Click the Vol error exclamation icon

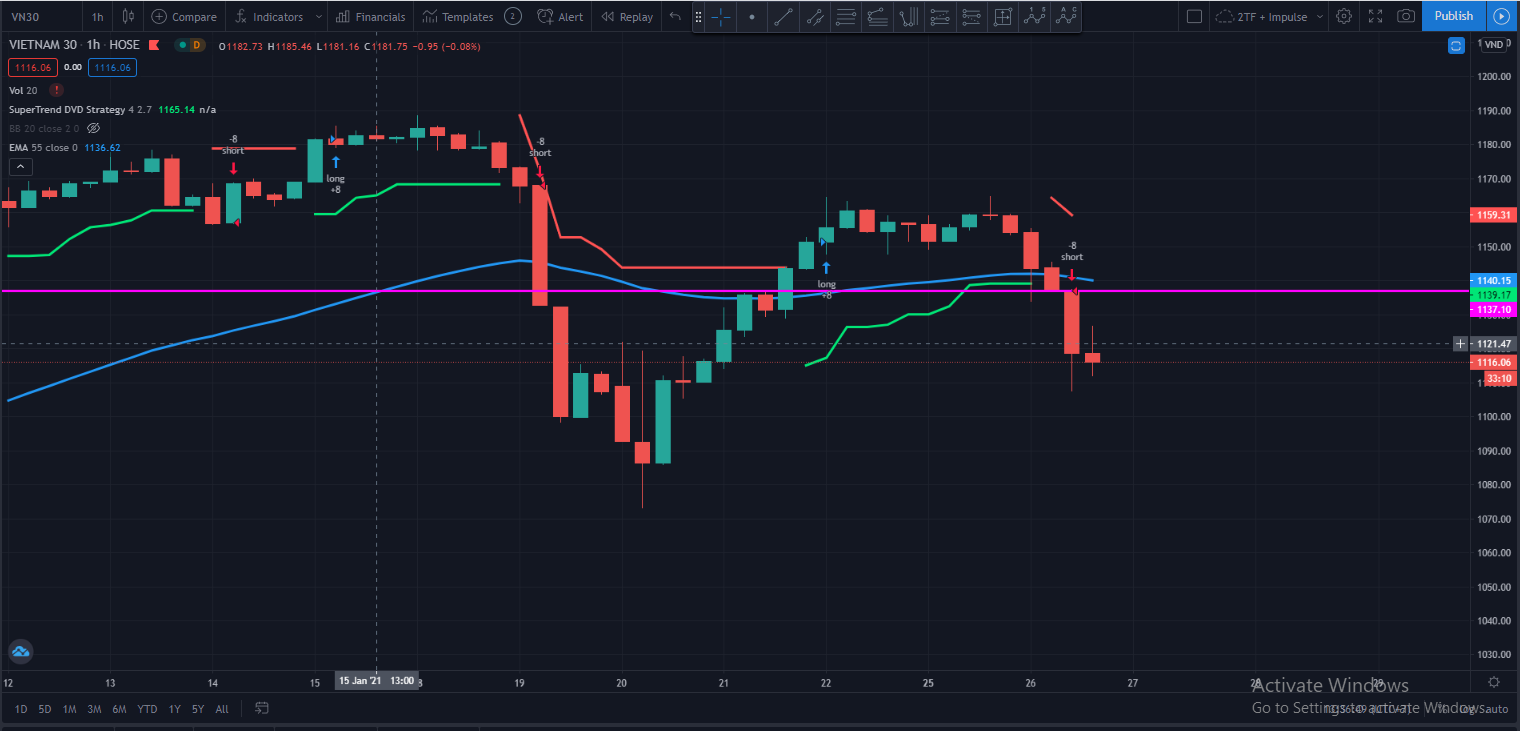tap(56, 90)
